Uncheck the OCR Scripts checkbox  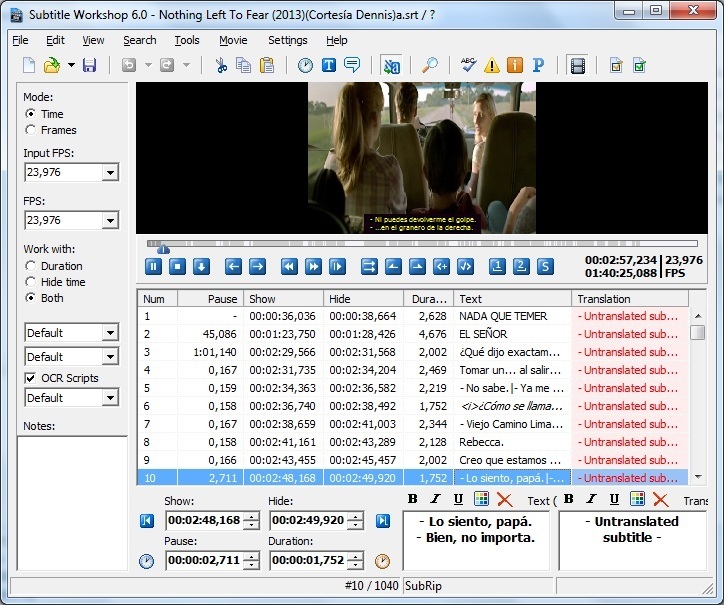pos(31,378)
